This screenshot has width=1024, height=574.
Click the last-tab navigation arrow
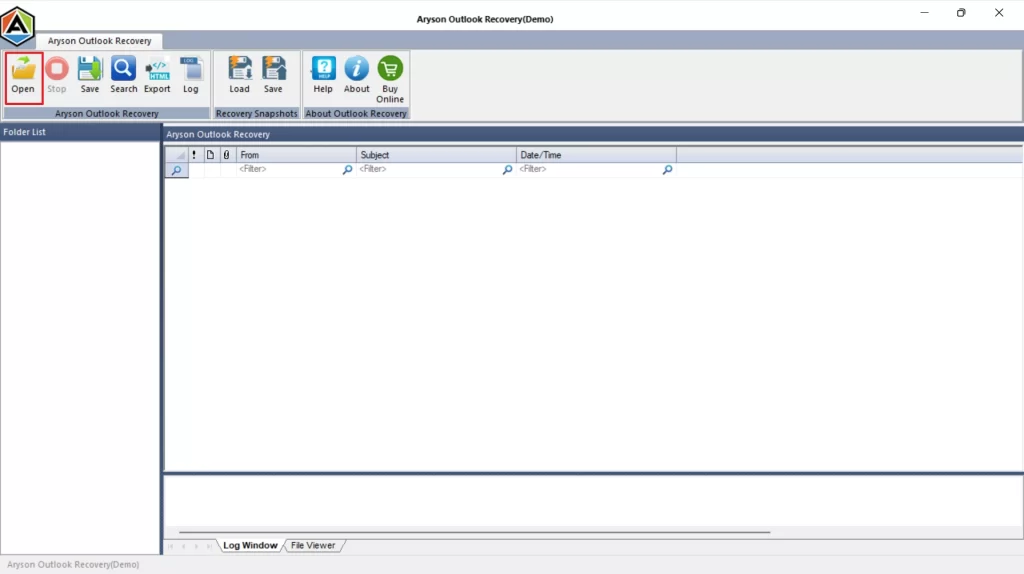209,546
